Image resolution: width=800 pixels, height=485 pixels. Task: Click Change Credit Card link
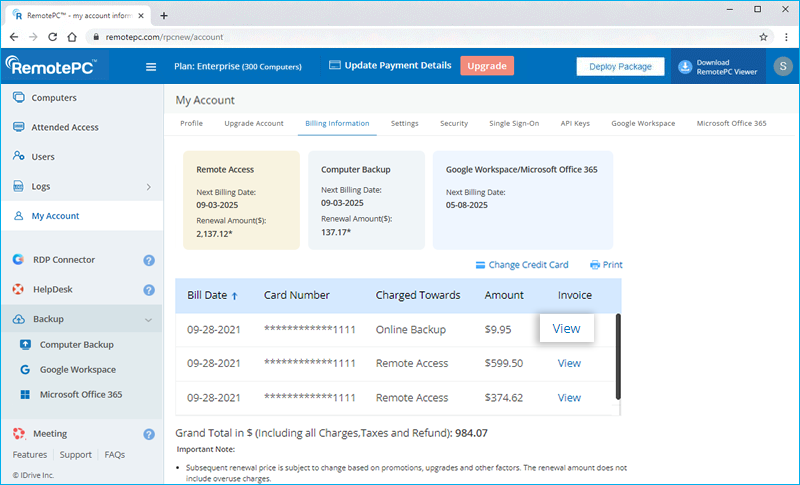(x=521, y=265)
